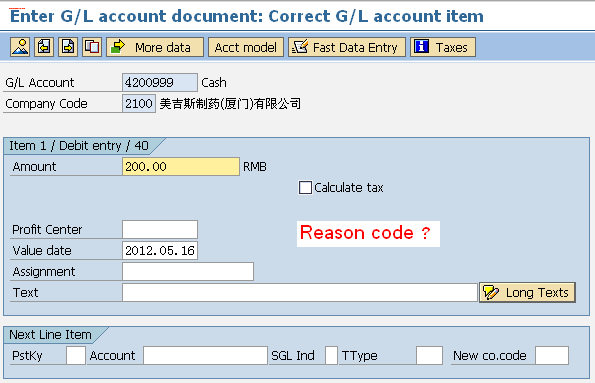The image size is (595, 383).
Task: Click the Text input field
Action: pos(300,292)
